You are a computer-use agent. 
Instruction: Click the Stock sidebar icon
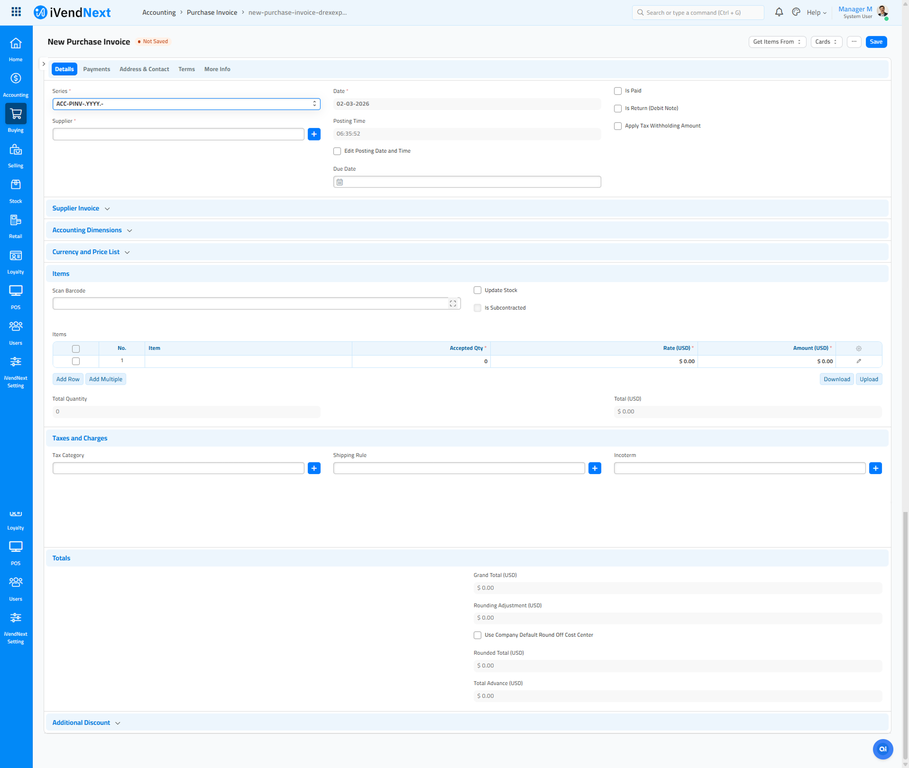[15, 184]
